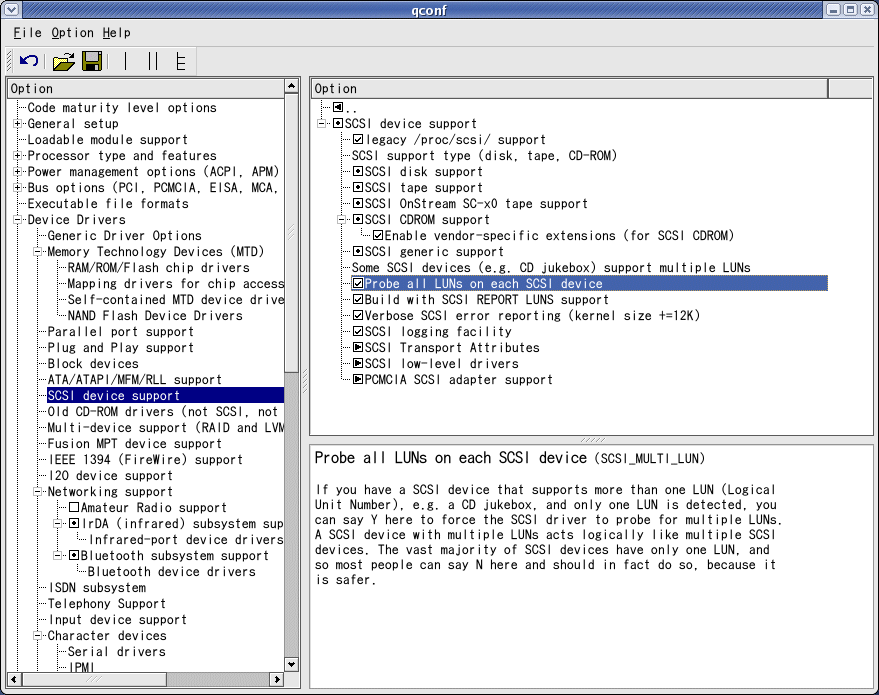The width and height of the screenshot is (879, 695).
Task: Collapse the Character devices node
Action: point(38,636)
